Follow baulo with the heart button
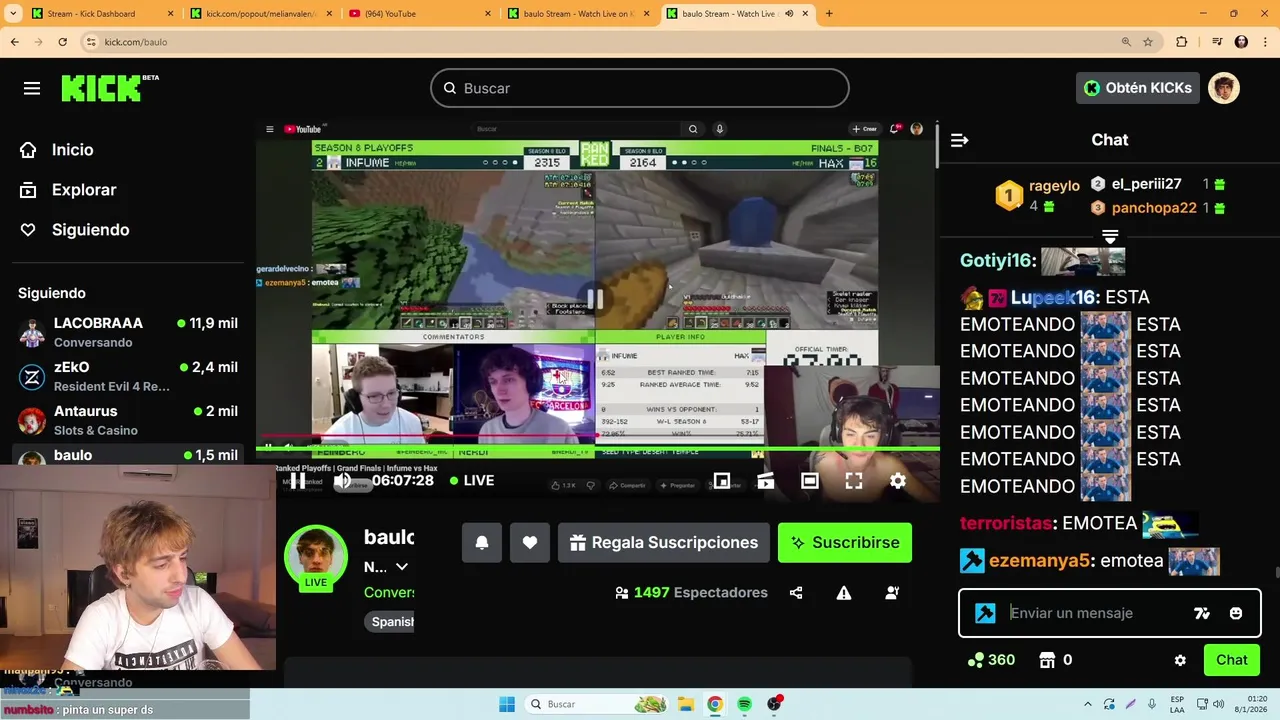The height and width of the screenshot is (720, 1280). [530, 542]
